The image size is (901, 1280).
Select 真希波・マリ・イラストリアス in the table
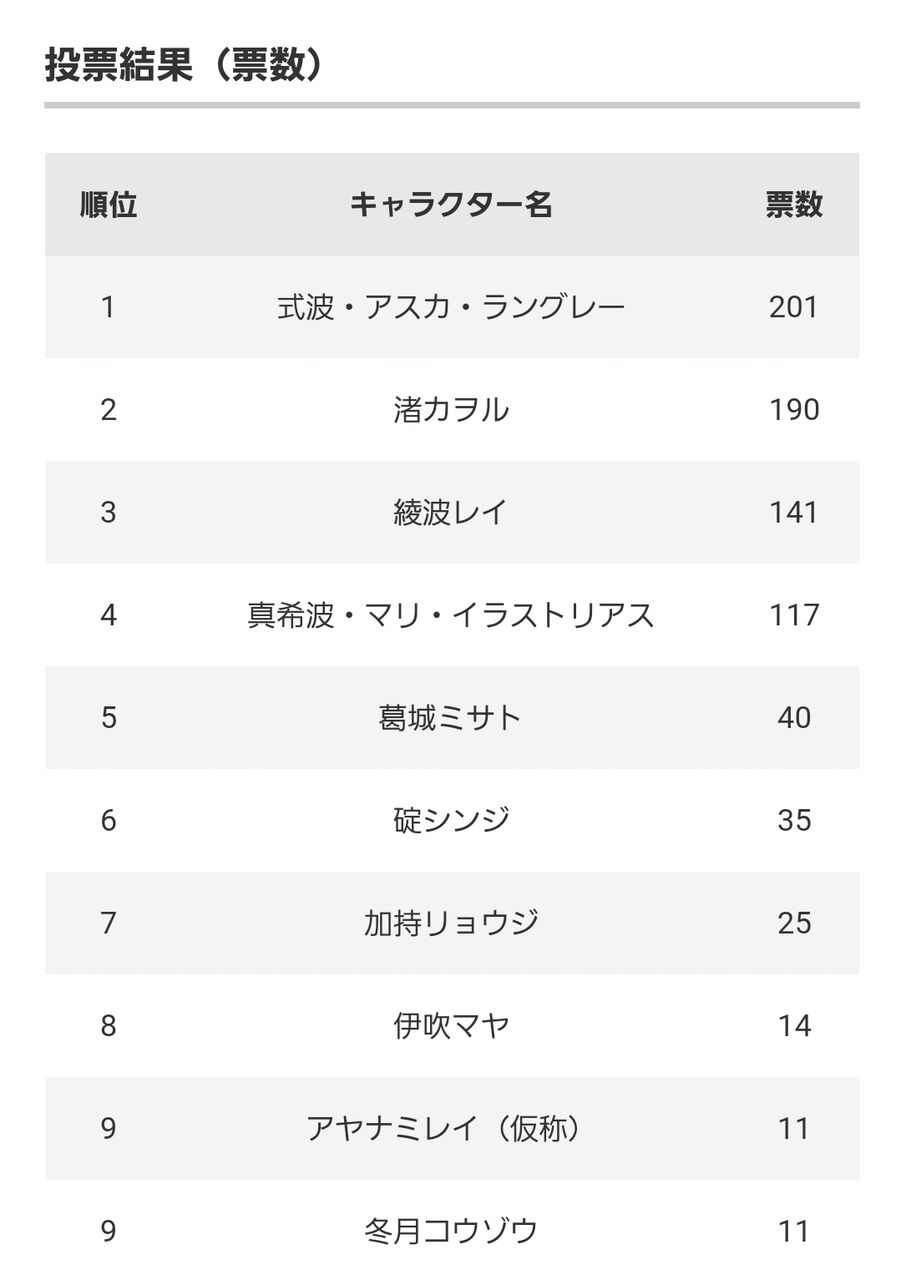pyautogui.click(x=451, y=615)
